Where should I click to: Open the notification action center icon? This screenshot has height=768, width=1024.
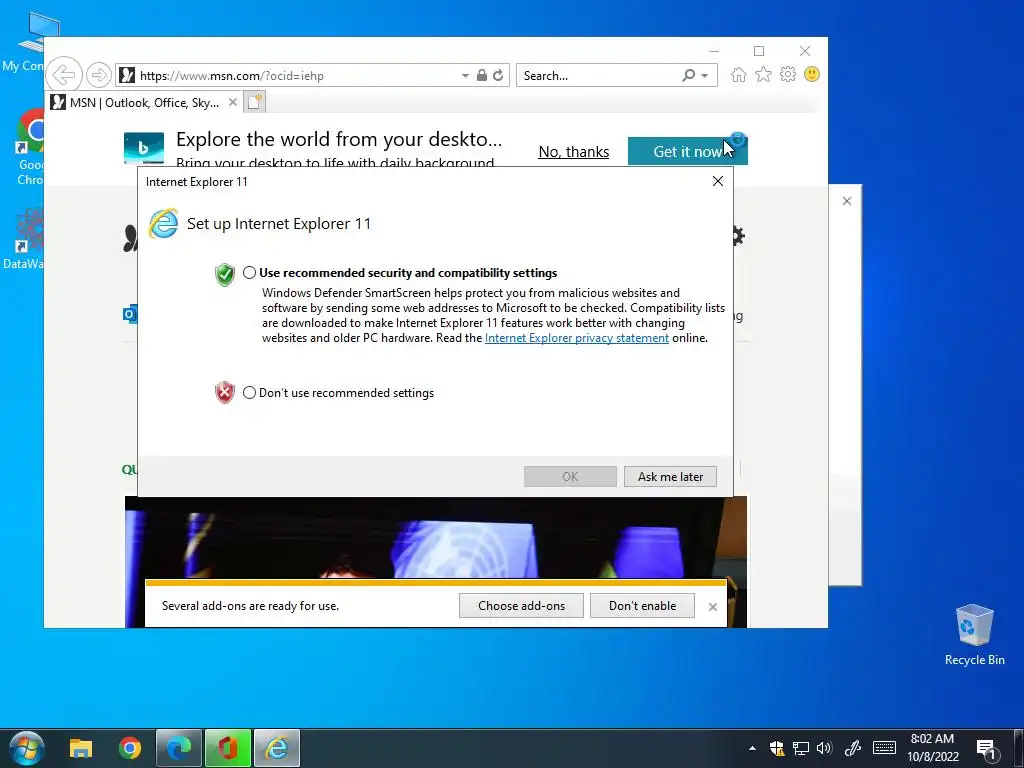tap(987, 749)
